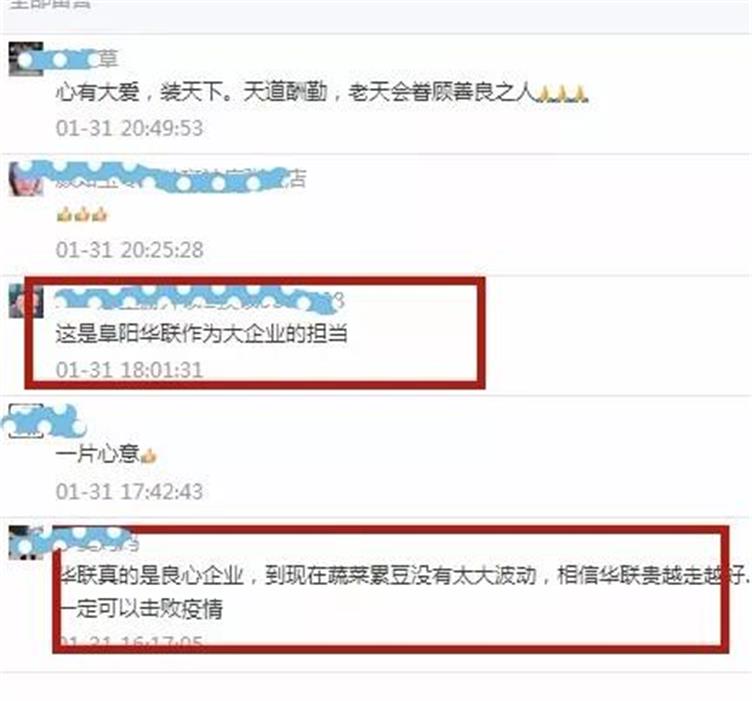This screenshot has width=752, height=701.
Task: Select comment 这是阜阳华联作为大企业的担当
Action: 201,334
